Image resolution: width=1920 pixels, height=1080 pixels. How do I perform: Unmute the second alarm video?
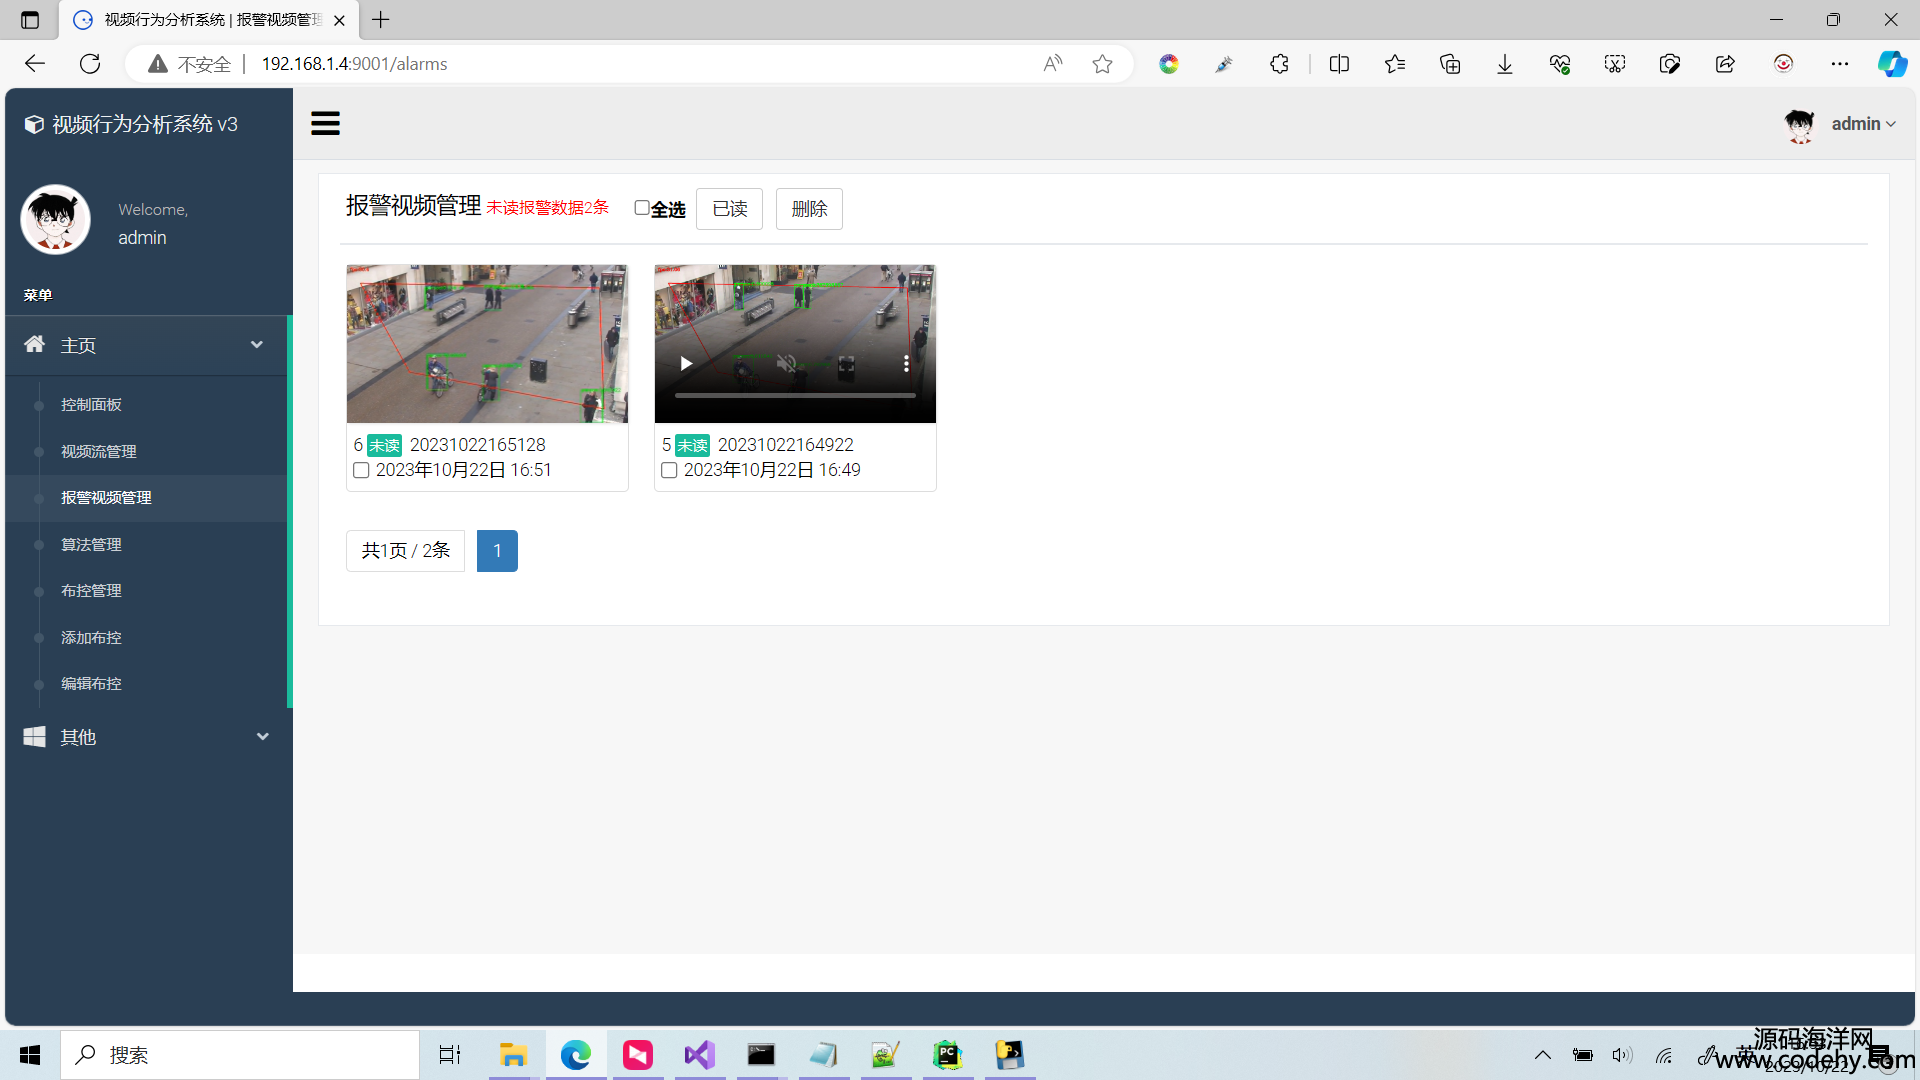coord(787,364)
